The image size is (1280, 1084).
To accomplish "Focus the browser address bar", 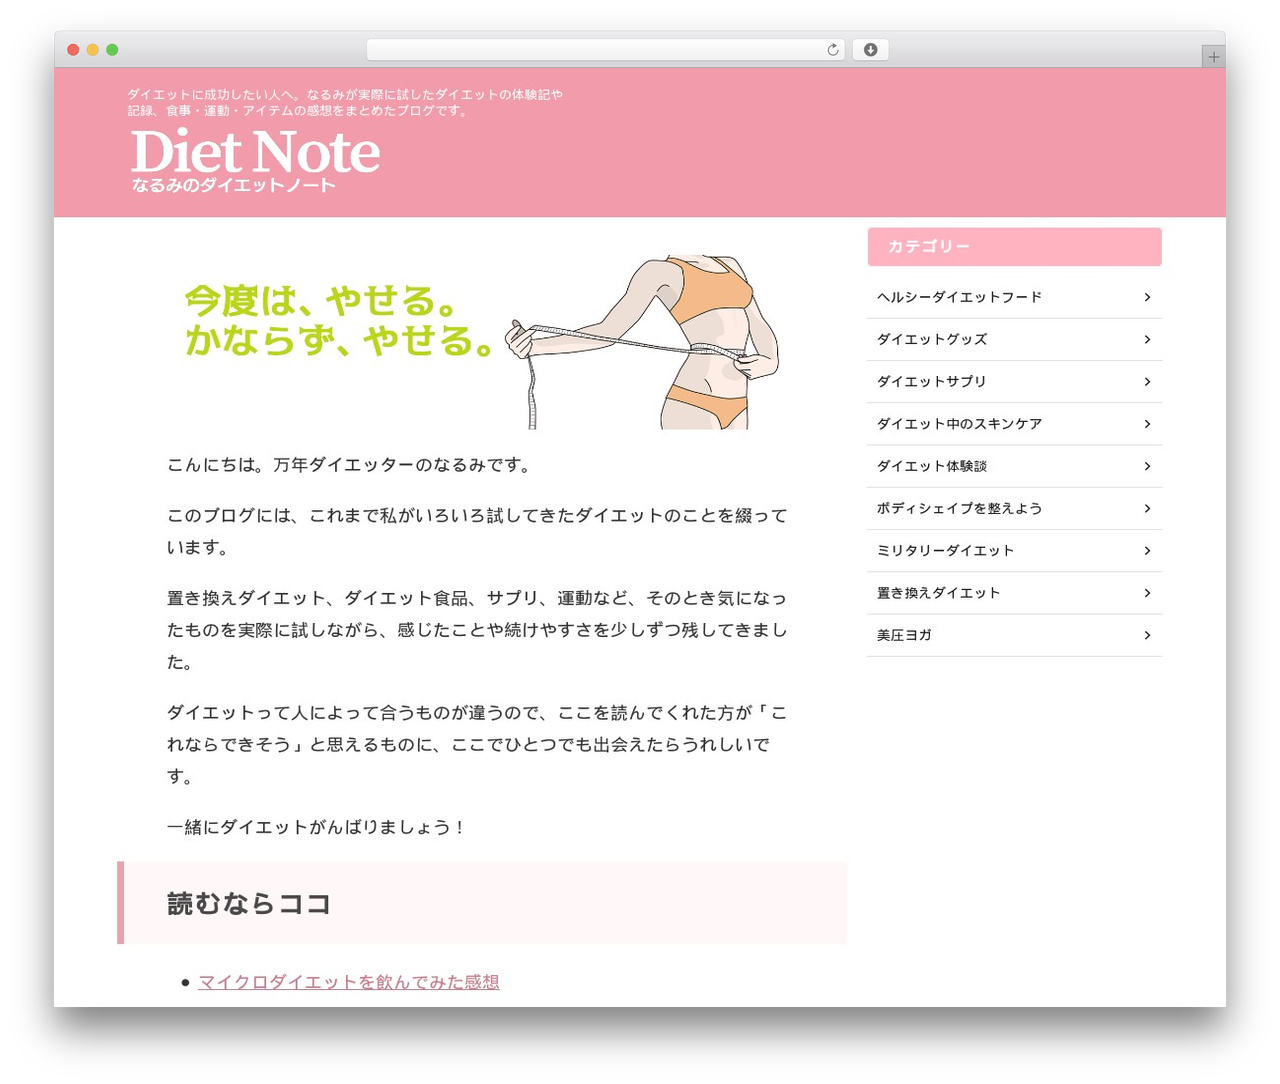I will point(606,50).
